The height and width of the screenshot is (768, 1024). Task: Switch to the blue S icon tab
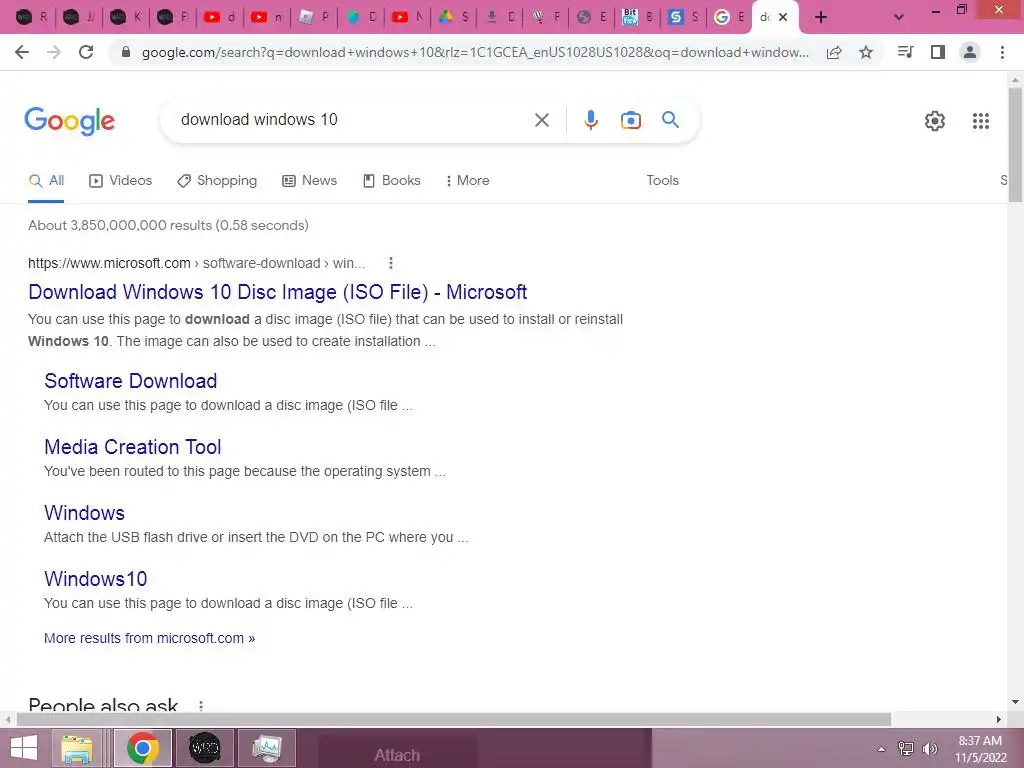tap(684, 17)
